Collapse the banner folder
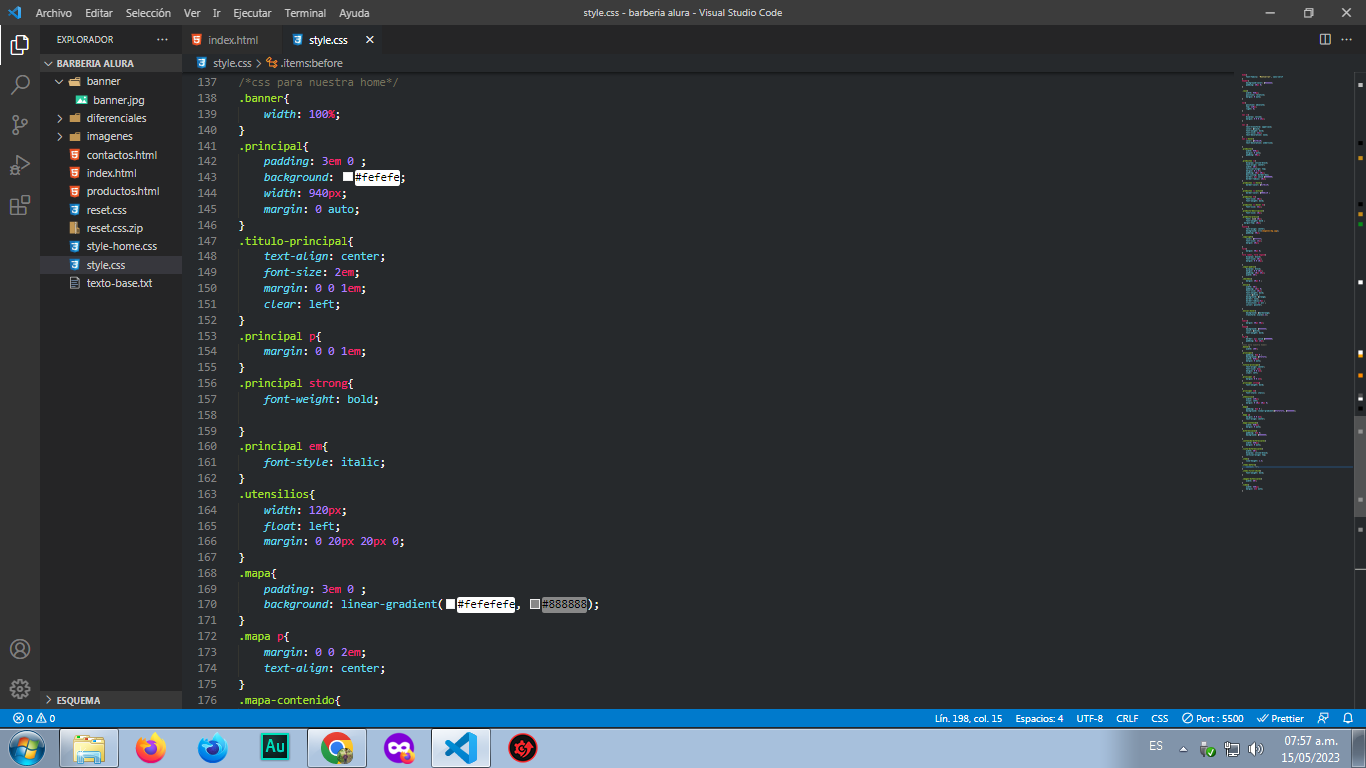This screenshot has height=768, width=1366. pyautogui.click(x=111, y=81)
